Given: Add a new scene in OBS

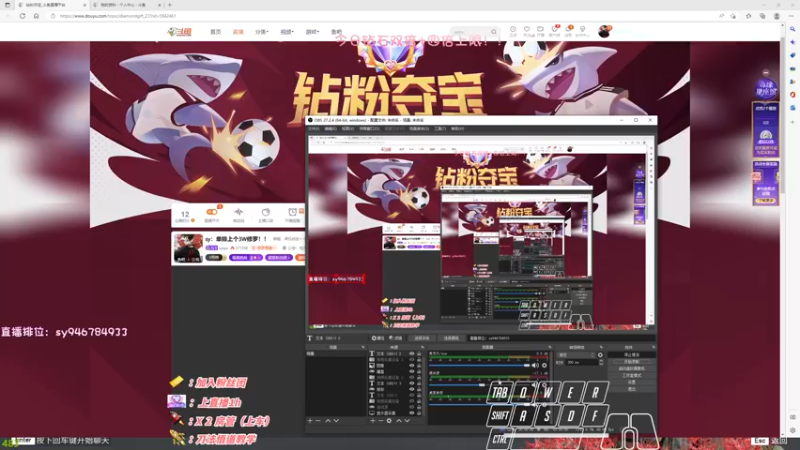Looking at the screenshot, I should click(310, 421).
